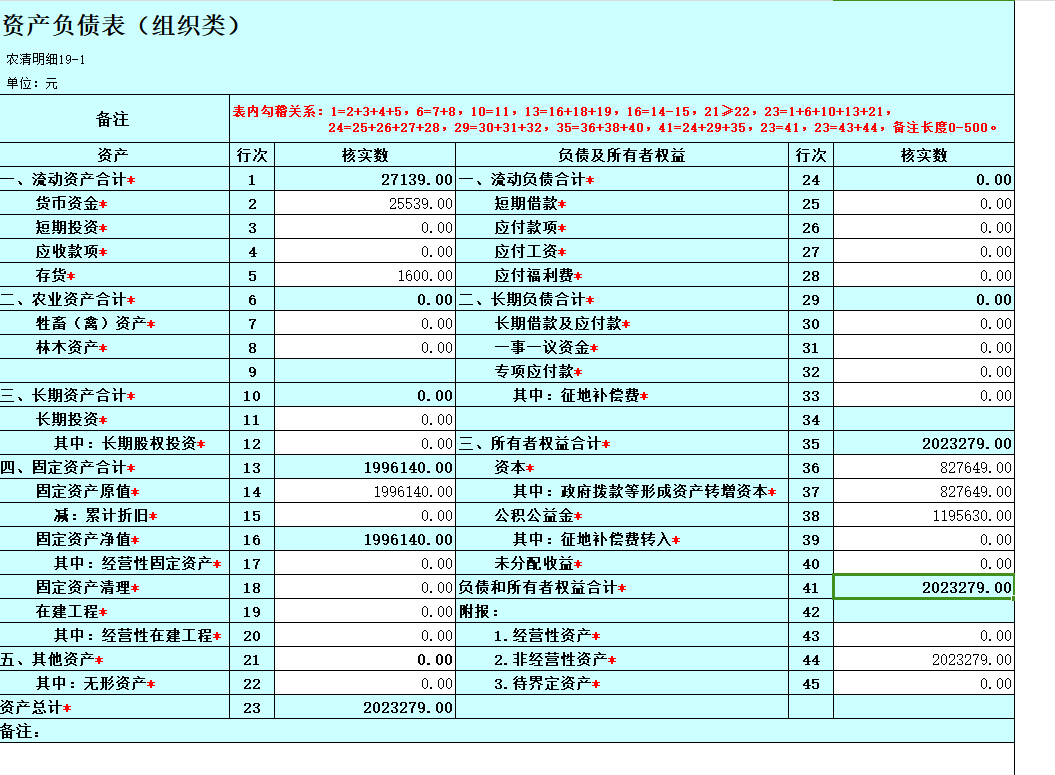The image size is (1055, 775).
Task: Click the red 表内勾稽关系 formula text
Action: pyautogui.click(x=614, y=119)
